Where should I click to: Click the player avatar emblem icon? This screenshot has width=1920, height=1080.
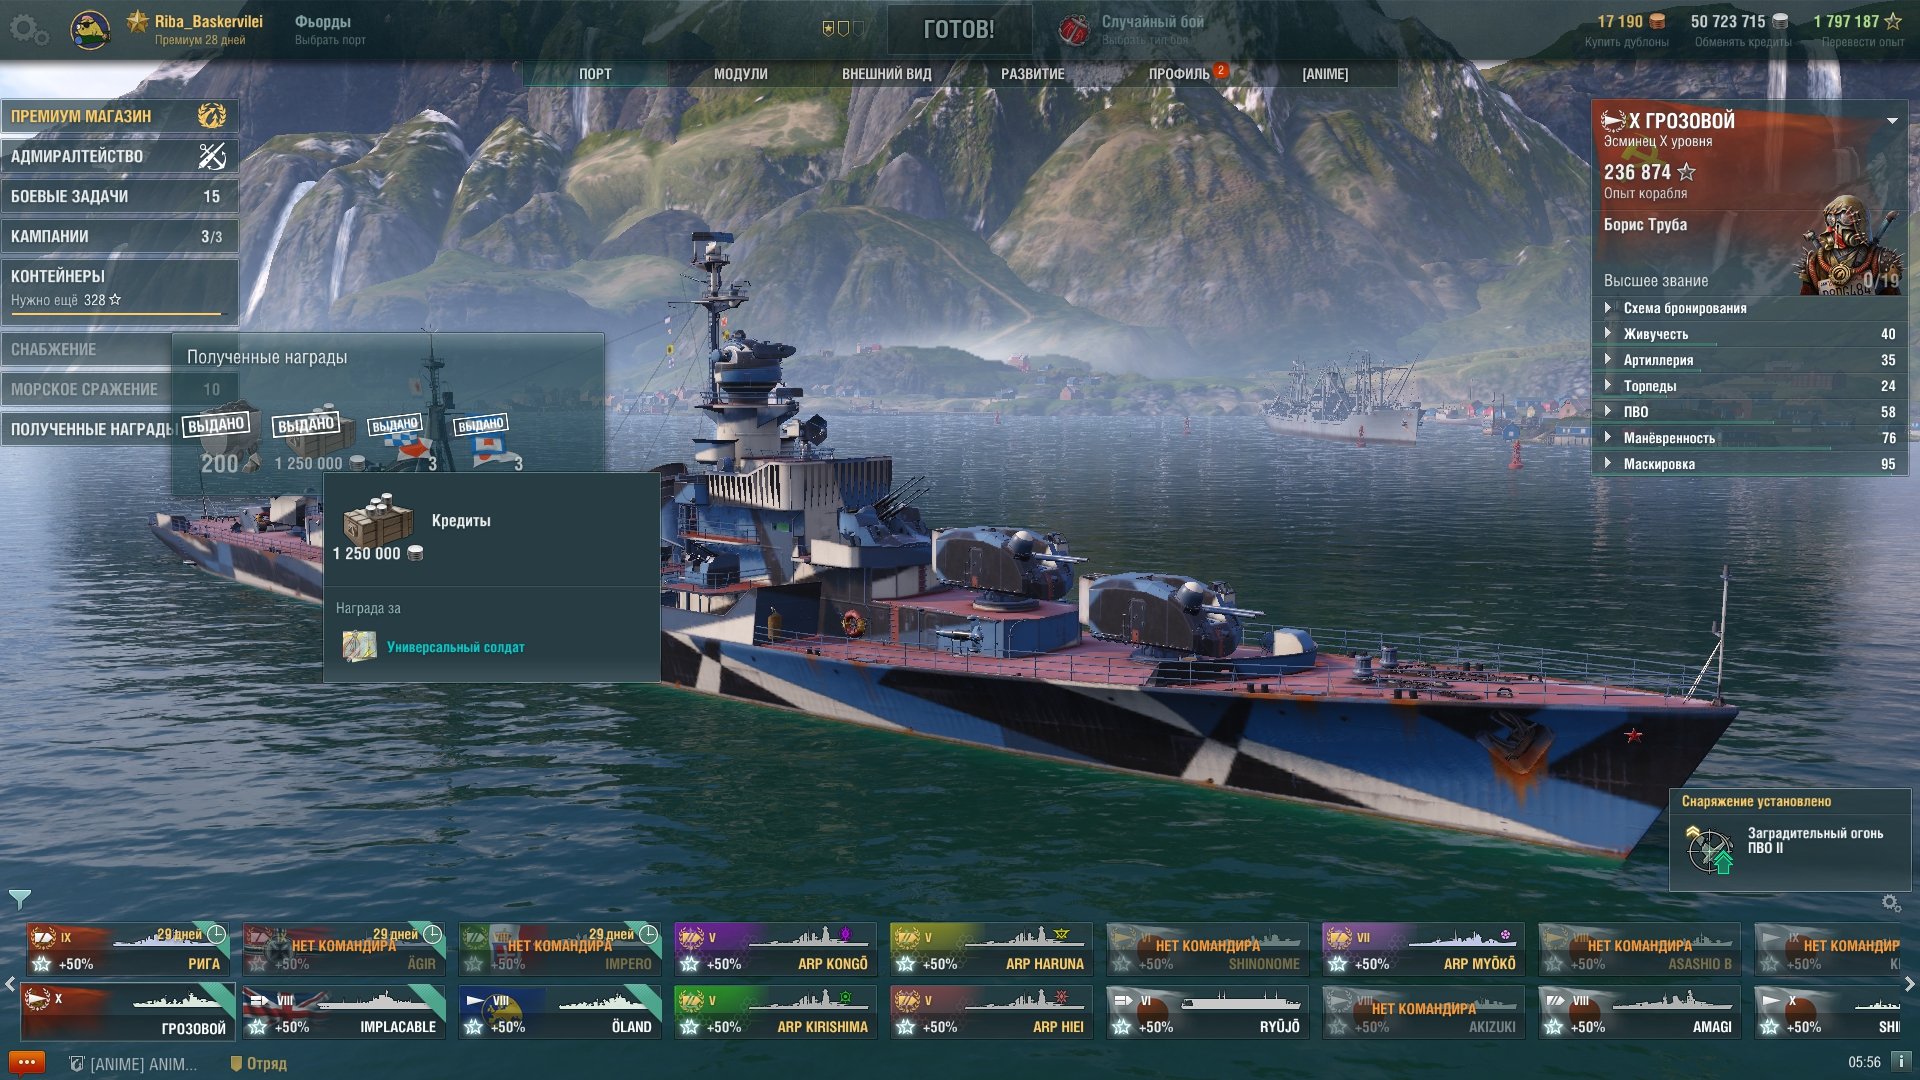coord(90,30)
